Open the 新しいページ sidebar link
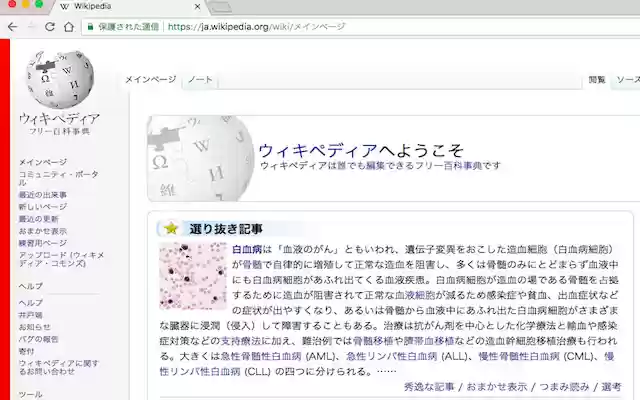Screen dimensions: 640x400 [x=43, y=207]
